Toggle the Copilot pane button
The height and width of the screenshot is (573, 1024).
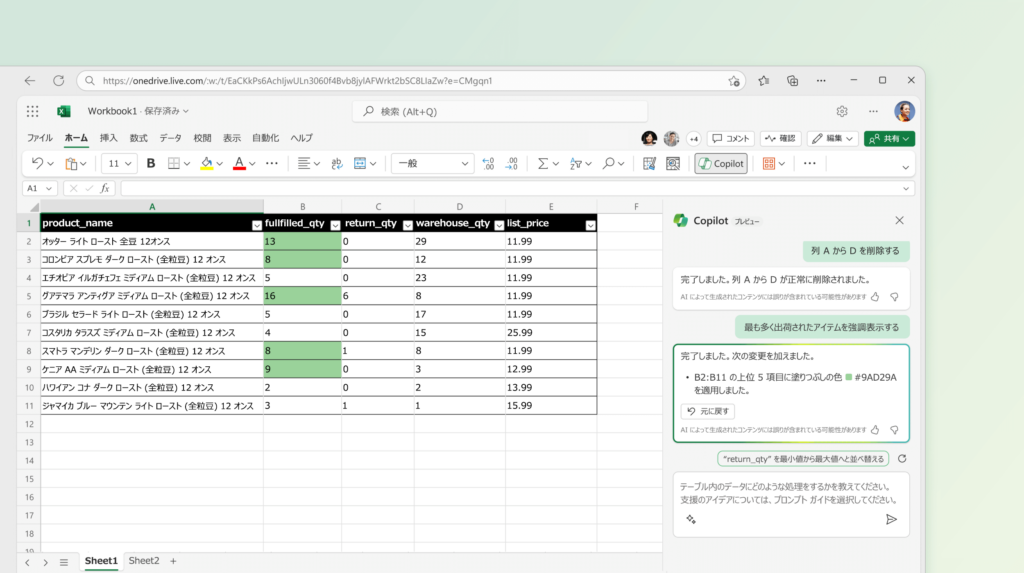click(x=721, y=163)
